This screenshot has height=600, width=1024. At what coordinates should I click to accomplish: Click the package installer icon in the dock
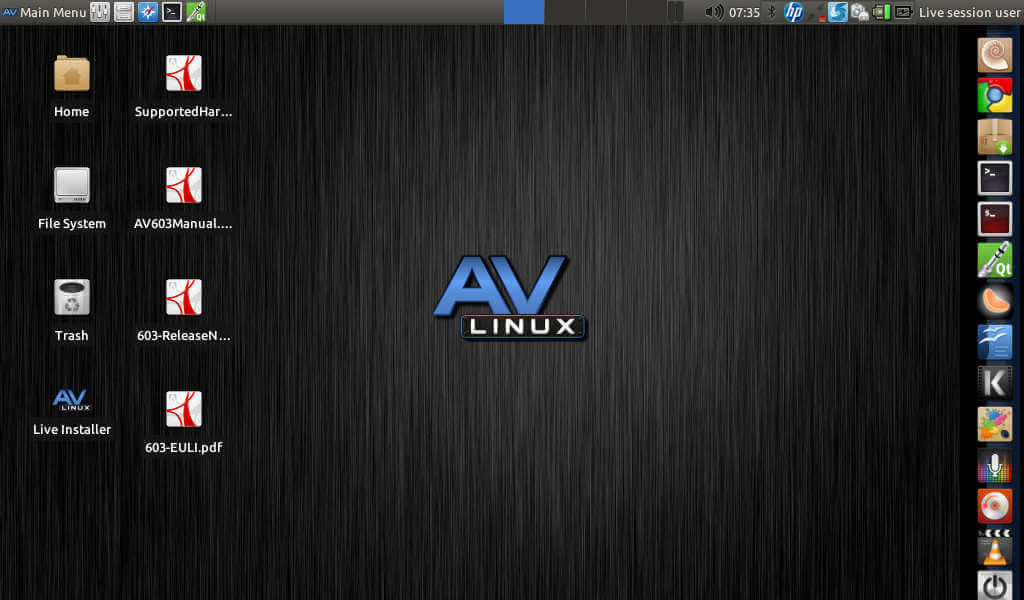995,137
